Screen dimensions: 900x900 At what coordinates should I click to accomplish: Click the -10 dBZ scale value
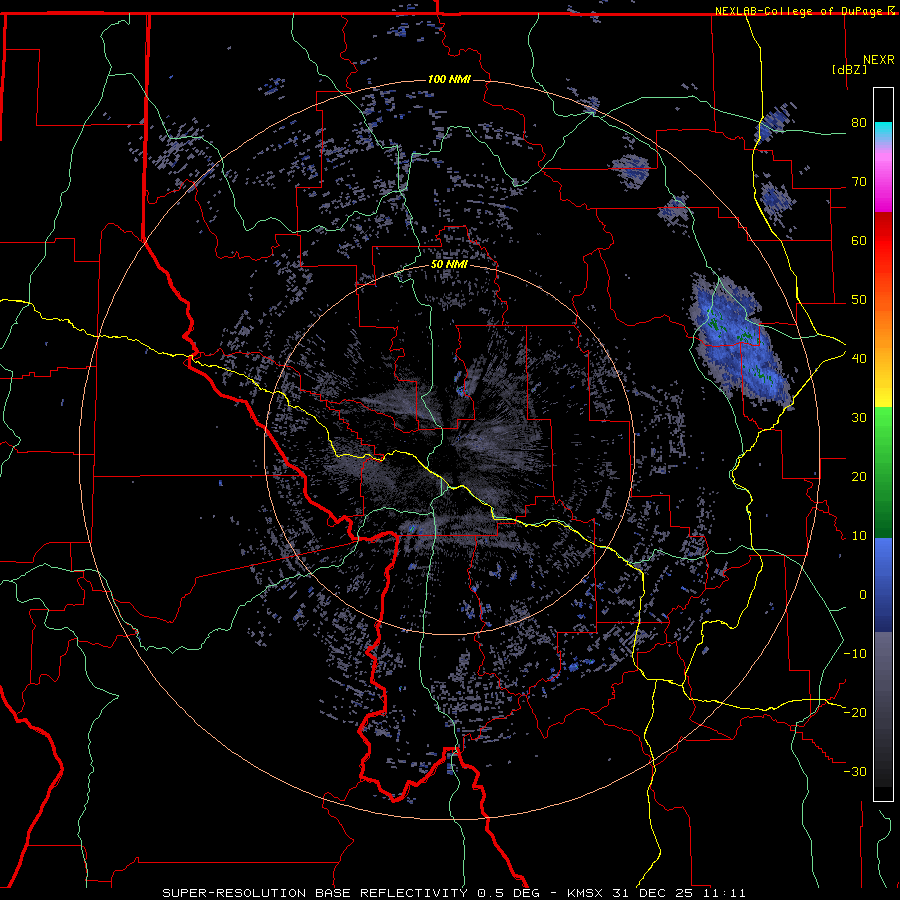tap(855, 653)
